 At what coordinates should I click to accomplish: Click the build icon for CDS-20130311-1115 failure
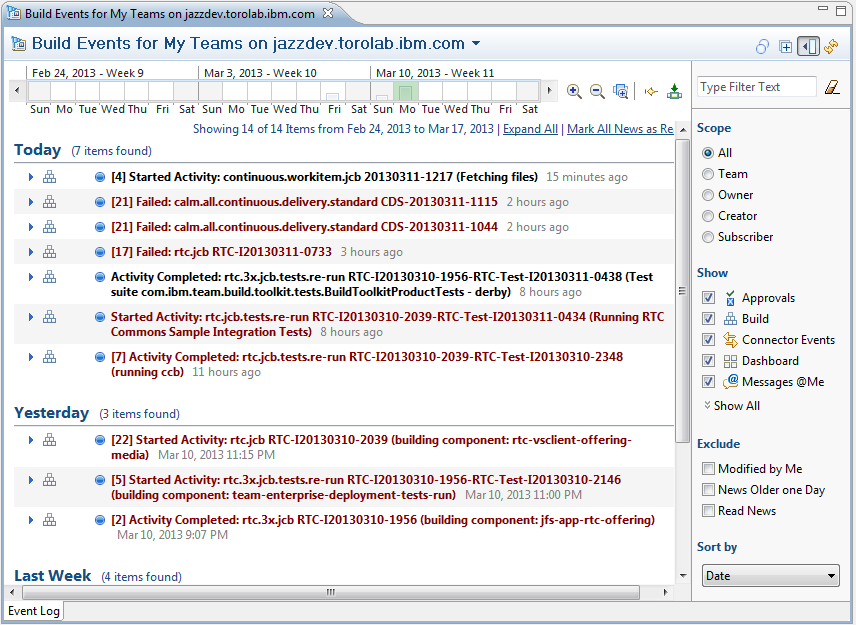click(50, 202)
